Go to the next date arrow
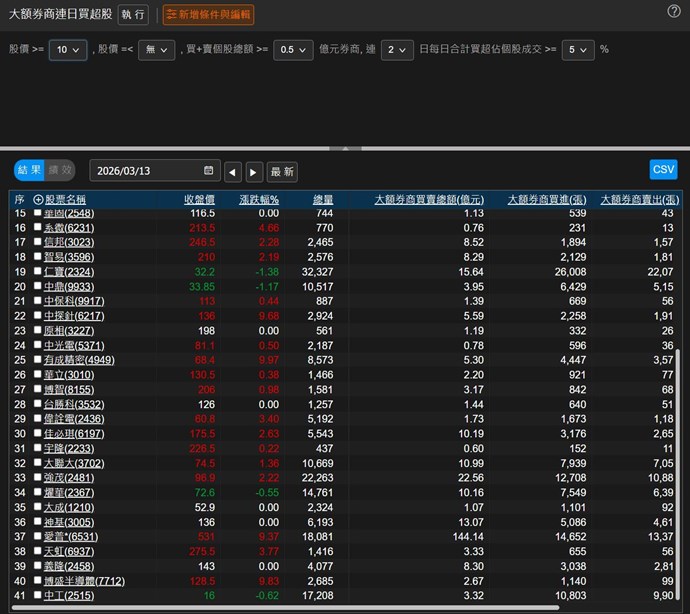The height and width of the screenshot is (614, 690). click(x=253, y=172)
